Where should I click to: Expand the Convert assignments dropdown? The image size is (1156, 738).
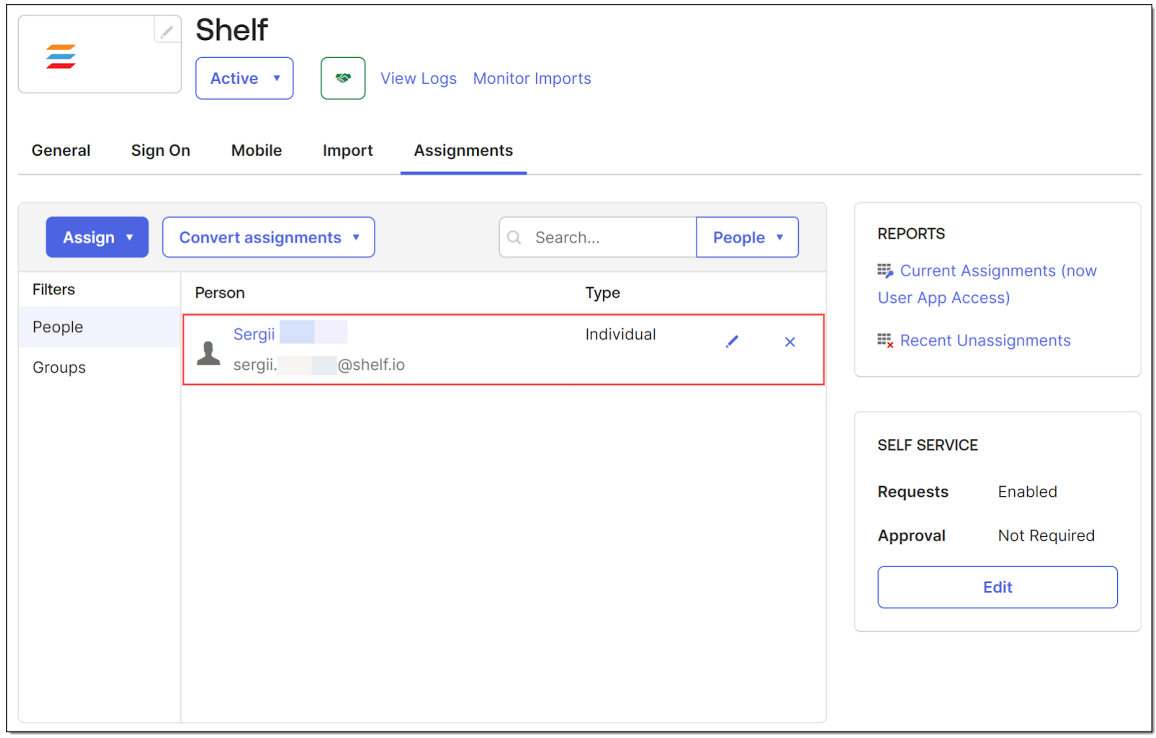[x=268, y=237]
